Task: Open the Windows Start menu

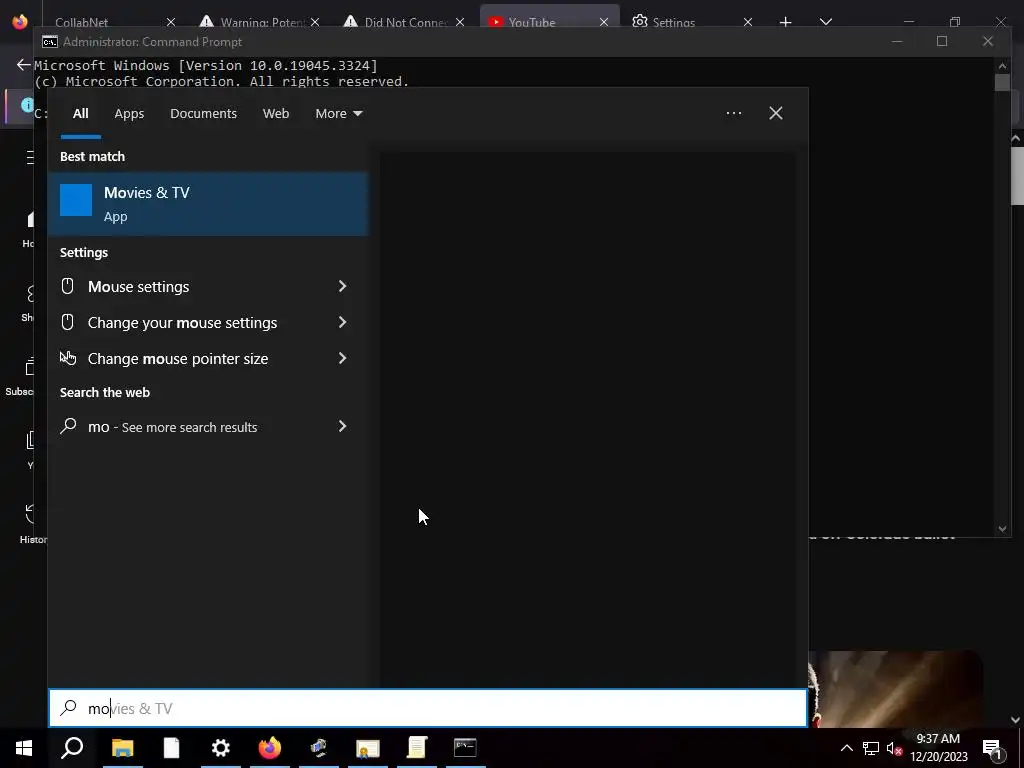Action: point(24,748)
